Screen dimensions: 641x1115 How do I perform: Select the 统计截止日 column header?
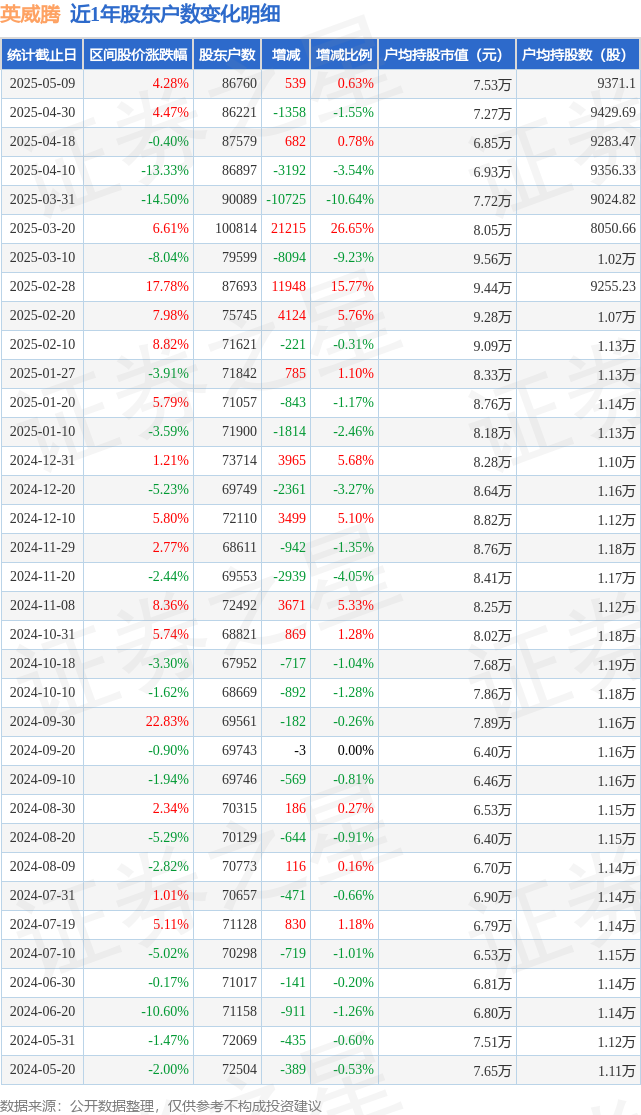tap(42, 55)
